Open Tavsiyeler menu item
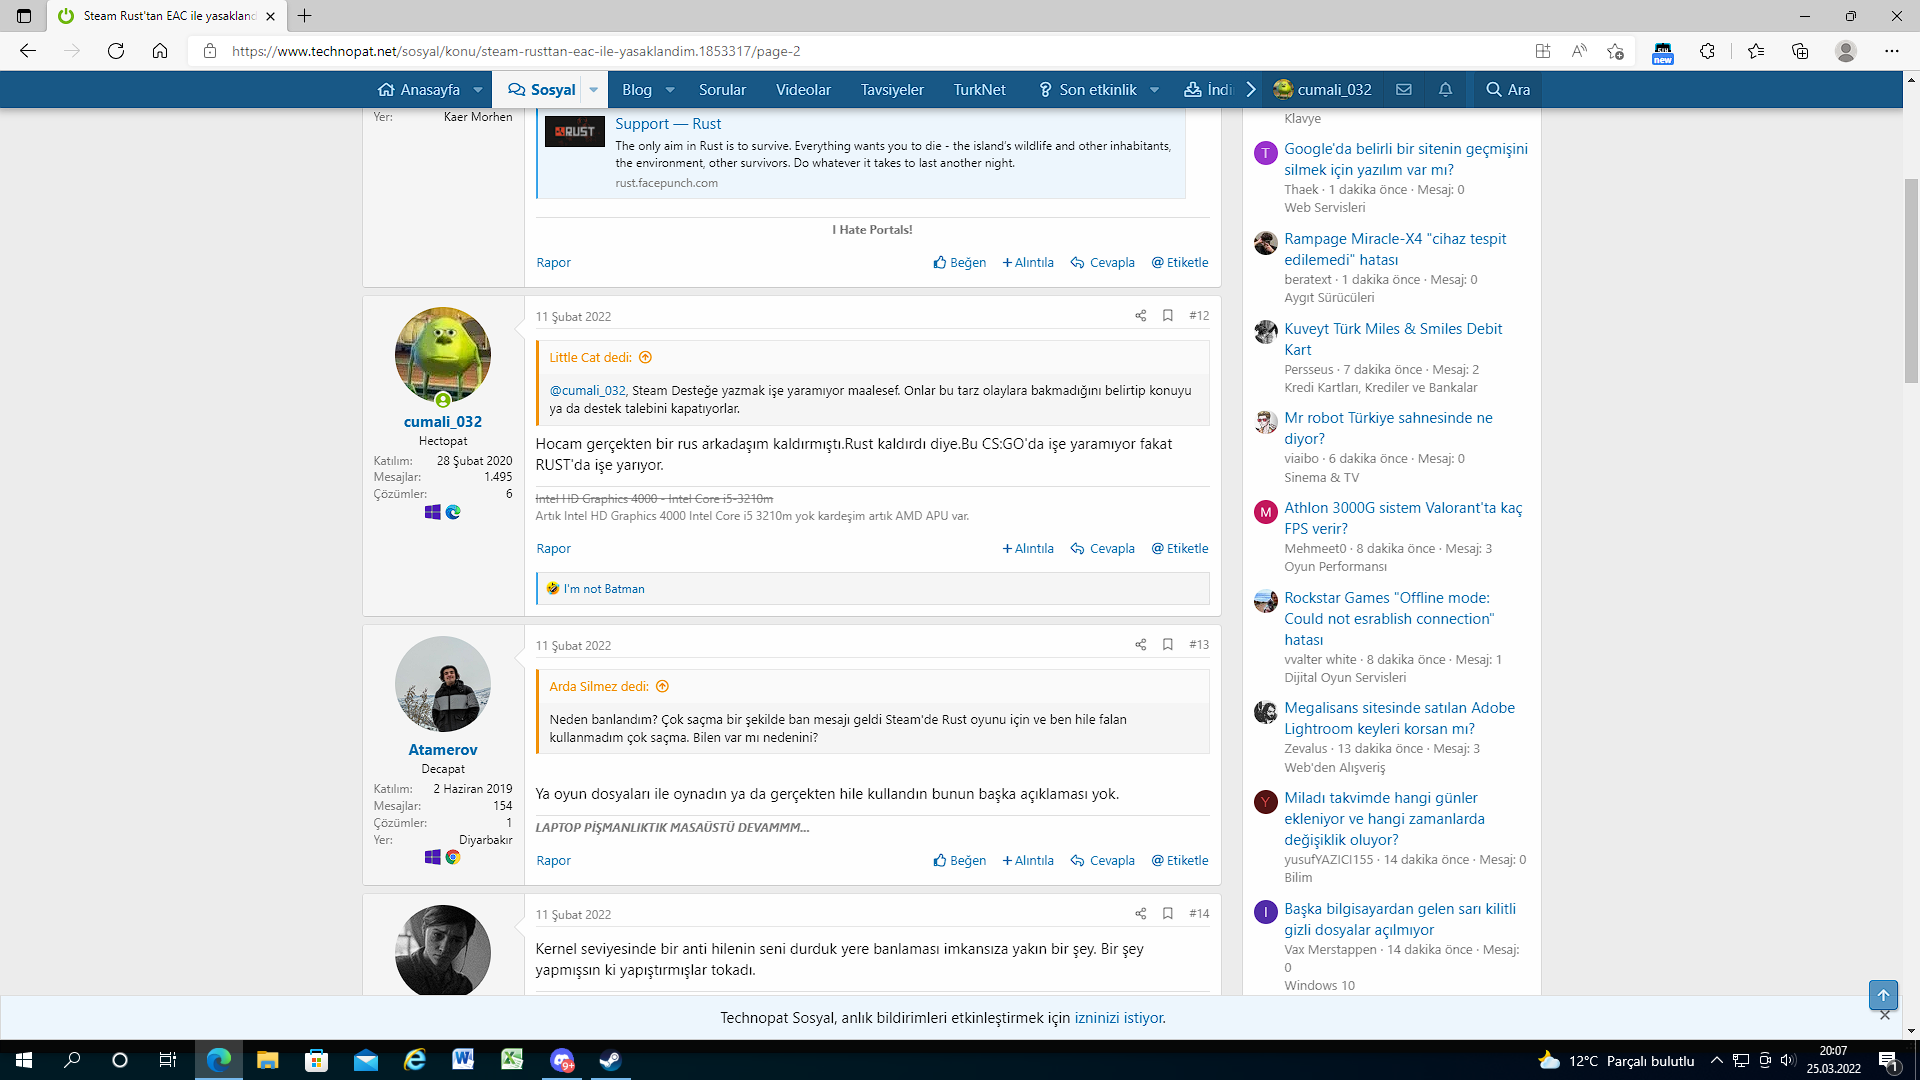 pos(892,90)
